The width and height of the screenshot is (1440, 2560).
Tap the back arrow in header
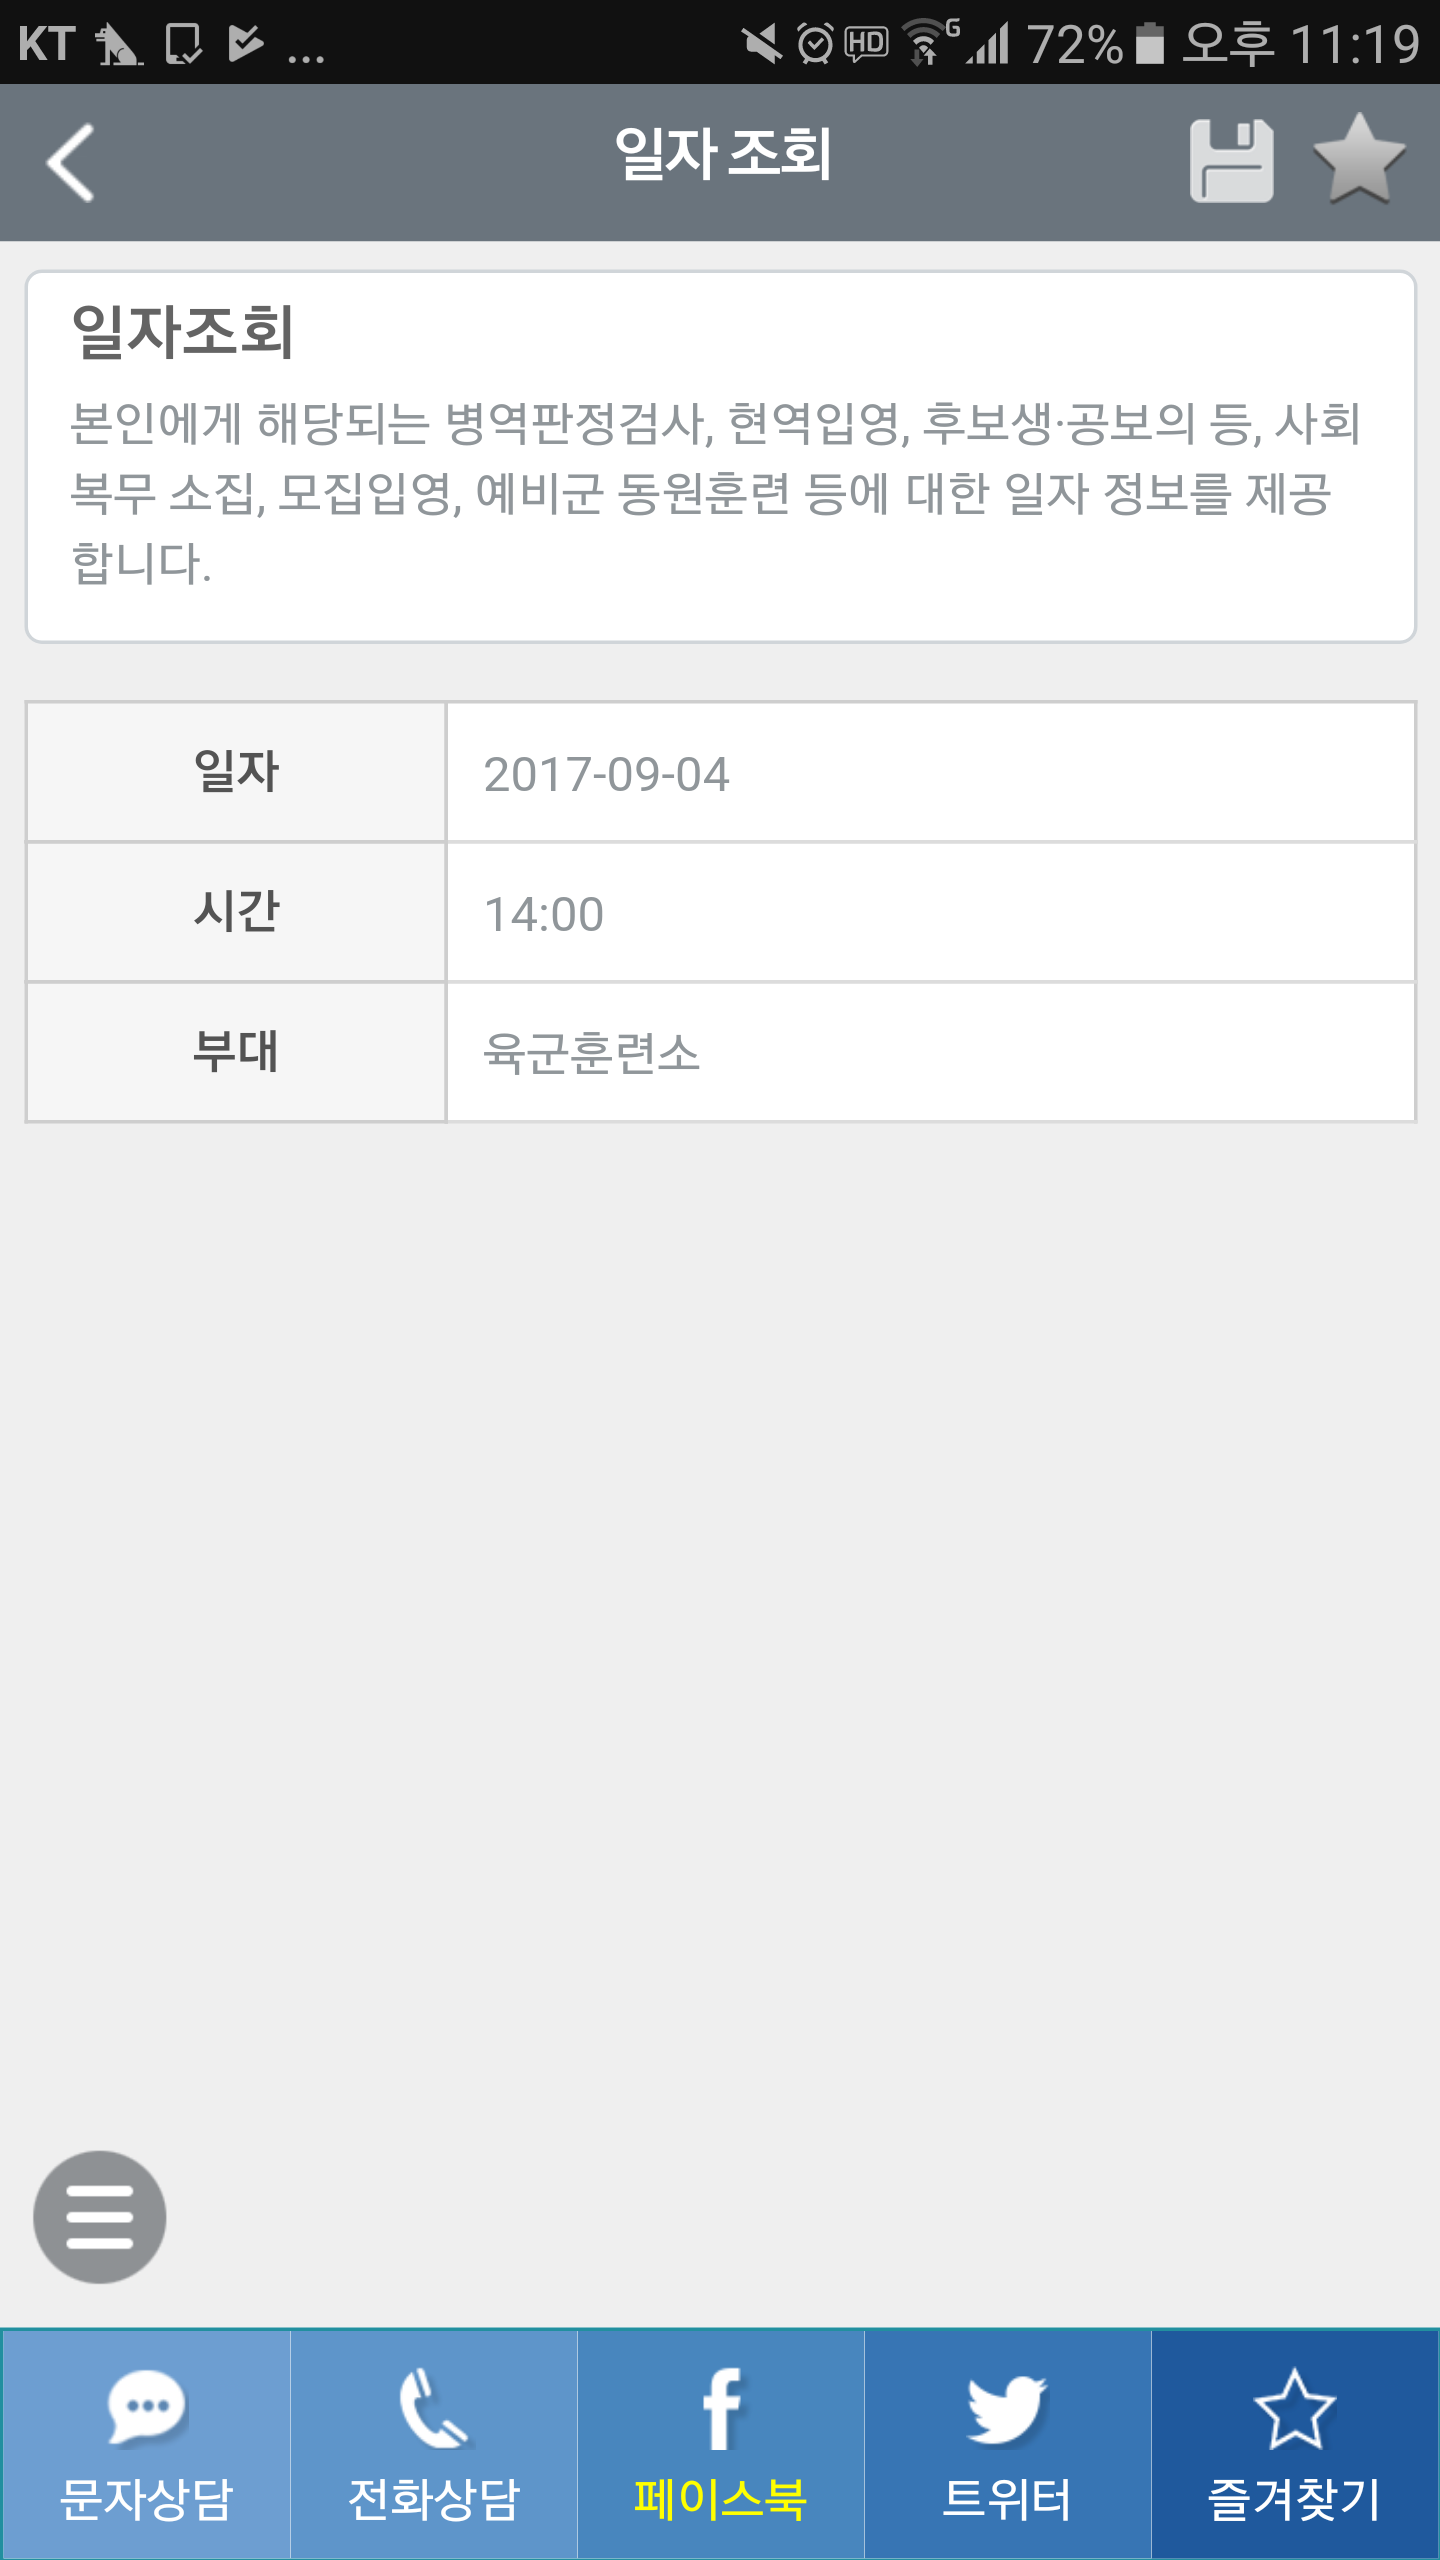click(72, 162)
